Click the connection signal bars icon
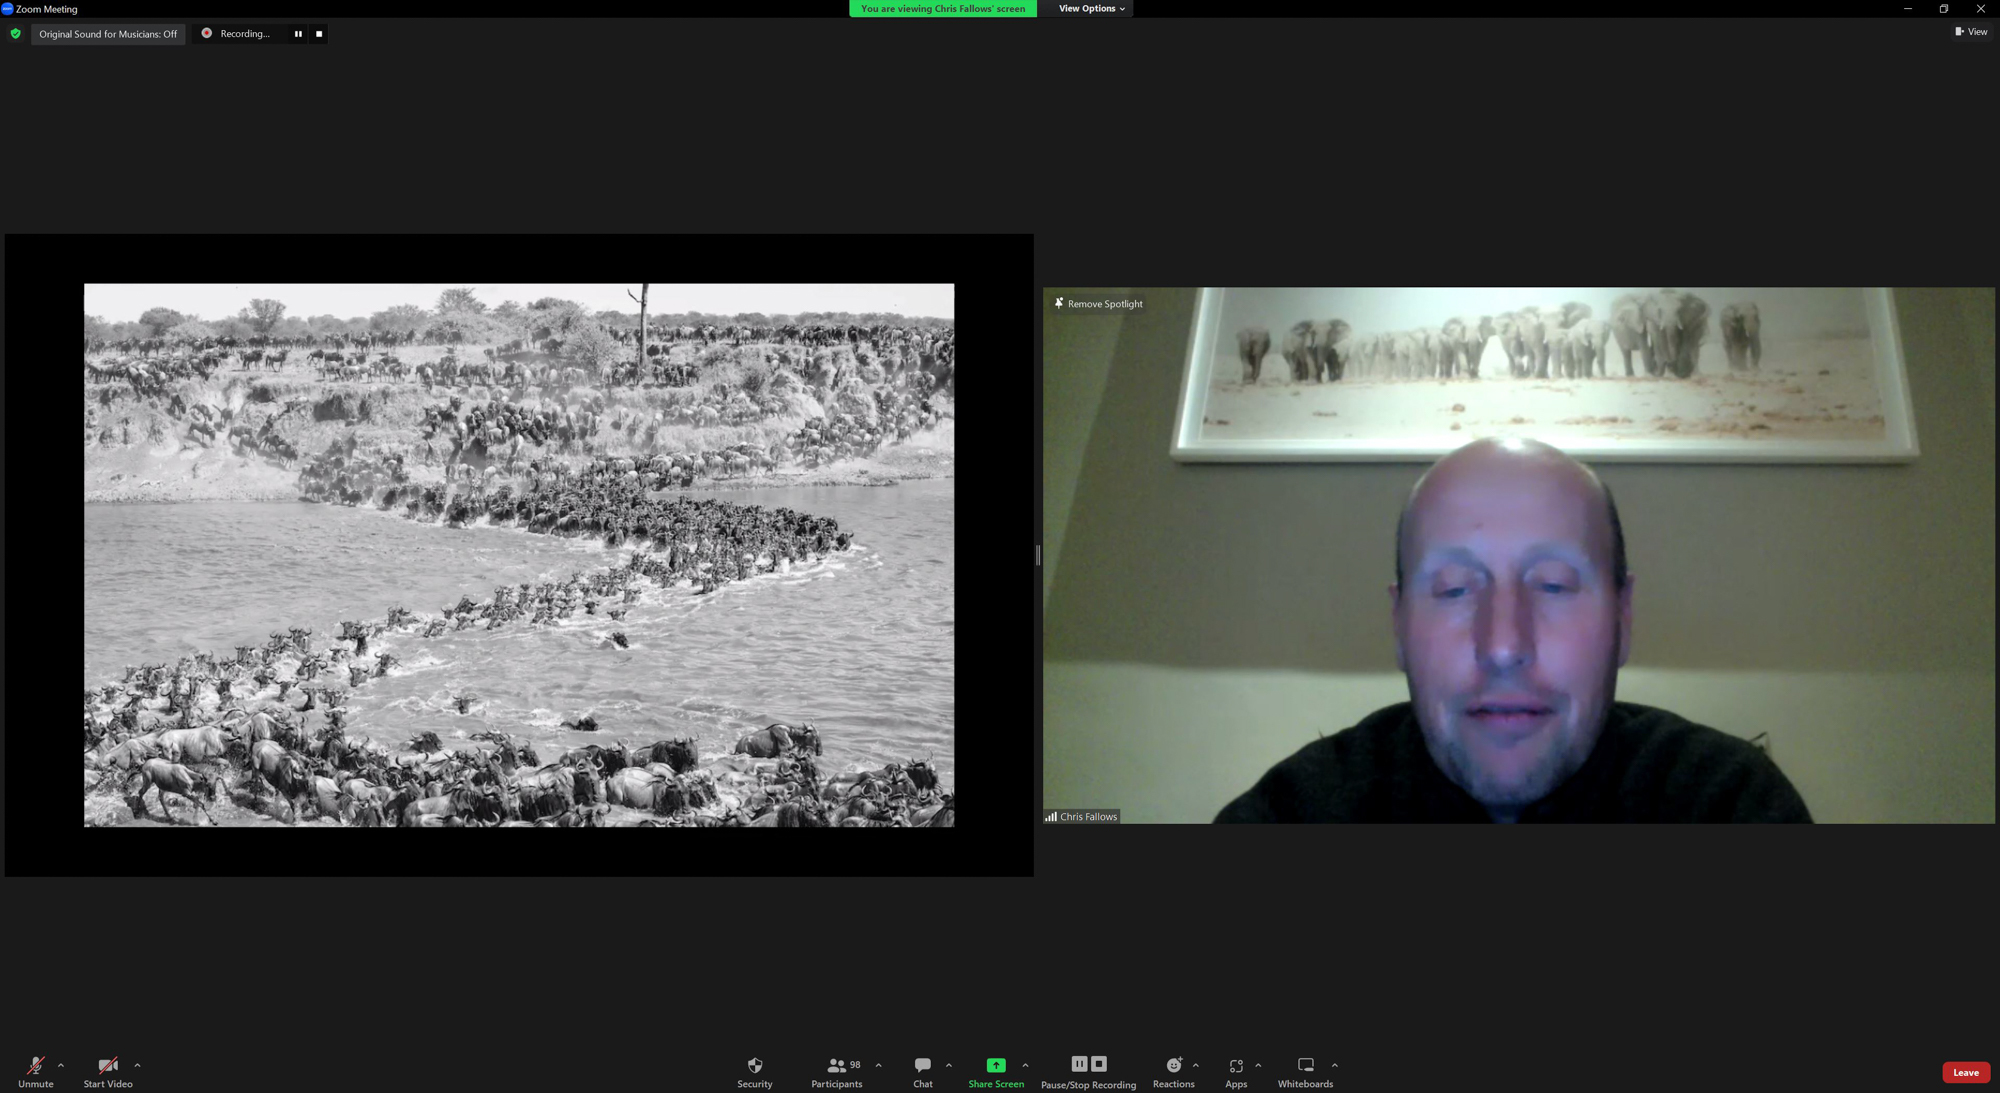2000x1093 pixels. (x=1051, y=817)
